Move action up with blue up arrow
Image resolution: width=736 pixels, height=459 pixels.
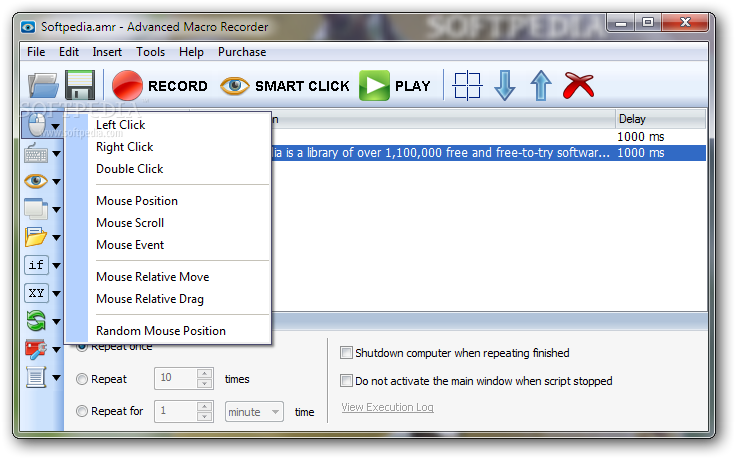coord(541,85)
